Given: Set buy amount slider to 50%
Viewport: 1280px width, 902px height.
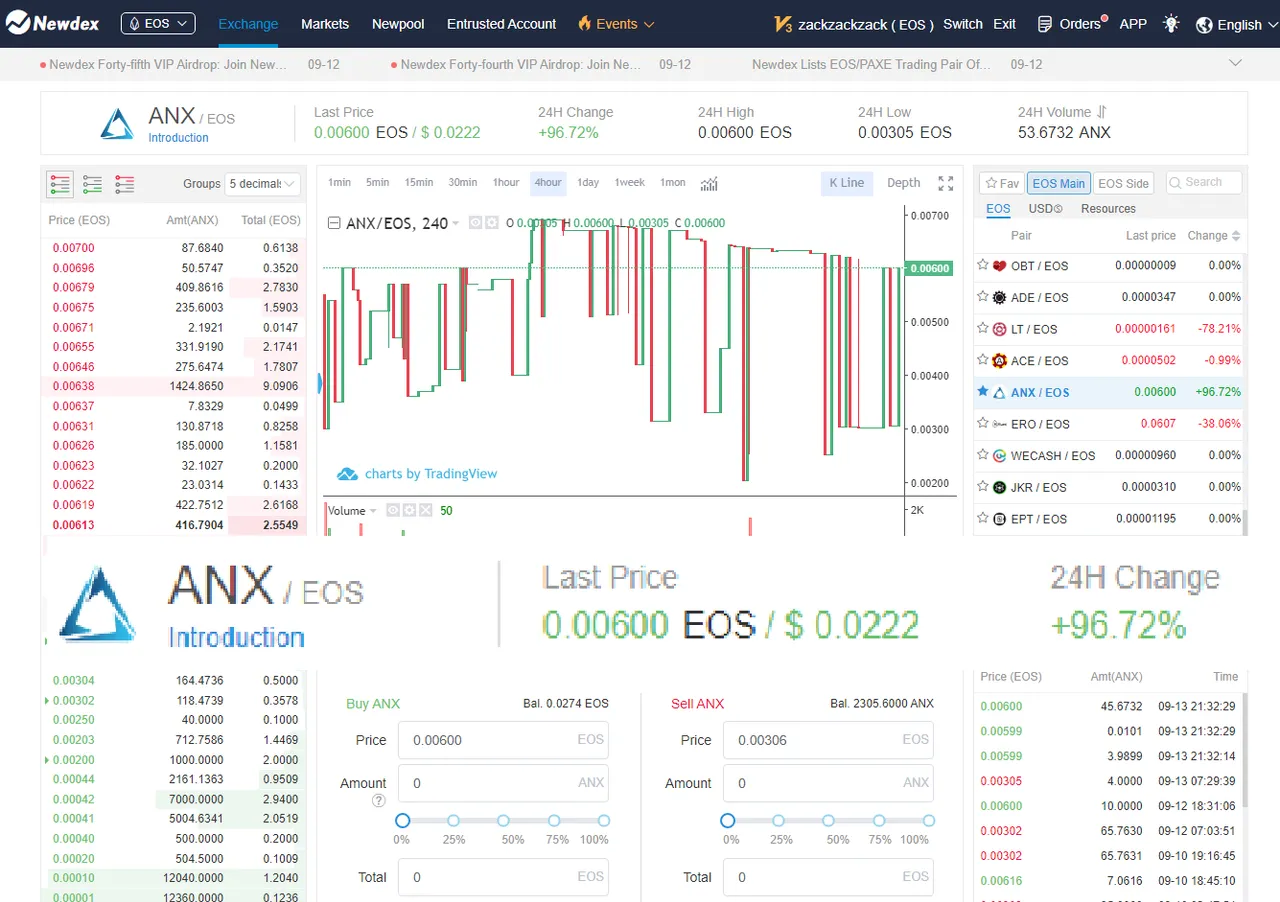Looking at the screenshot, I should [503, 821].
